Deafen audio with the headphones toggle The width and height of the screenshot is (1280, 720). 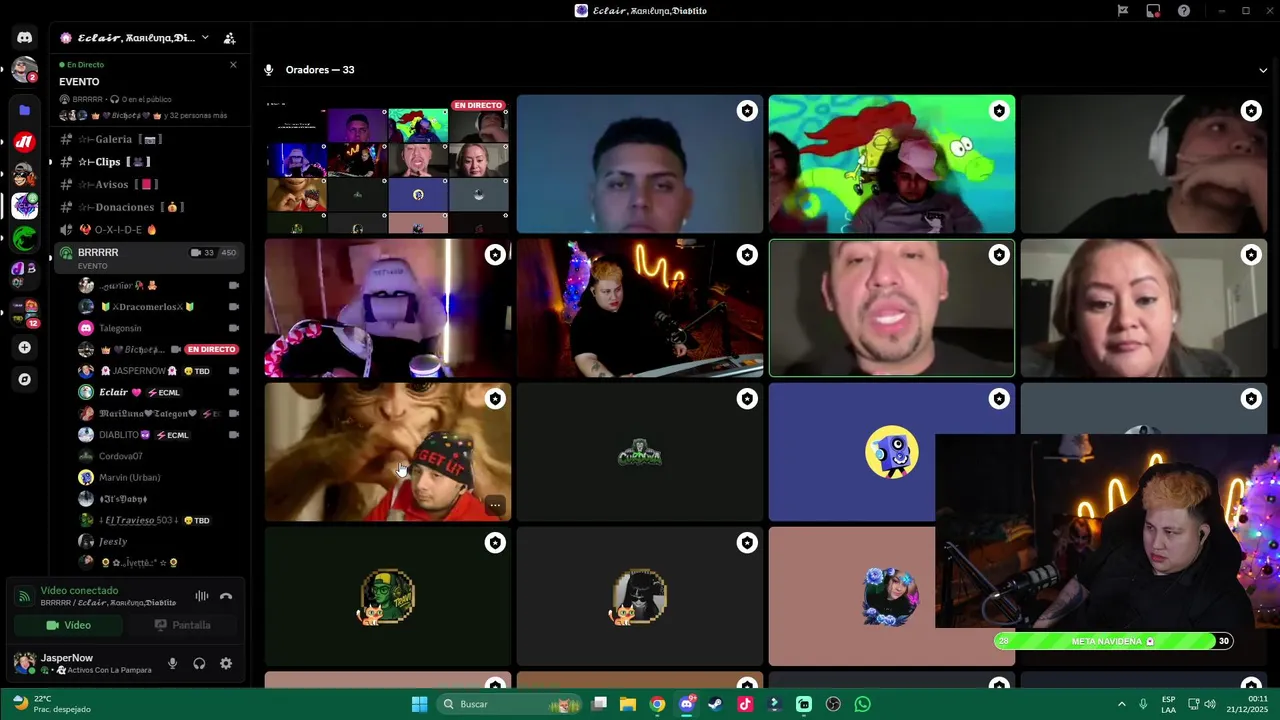tap(199, 663)
